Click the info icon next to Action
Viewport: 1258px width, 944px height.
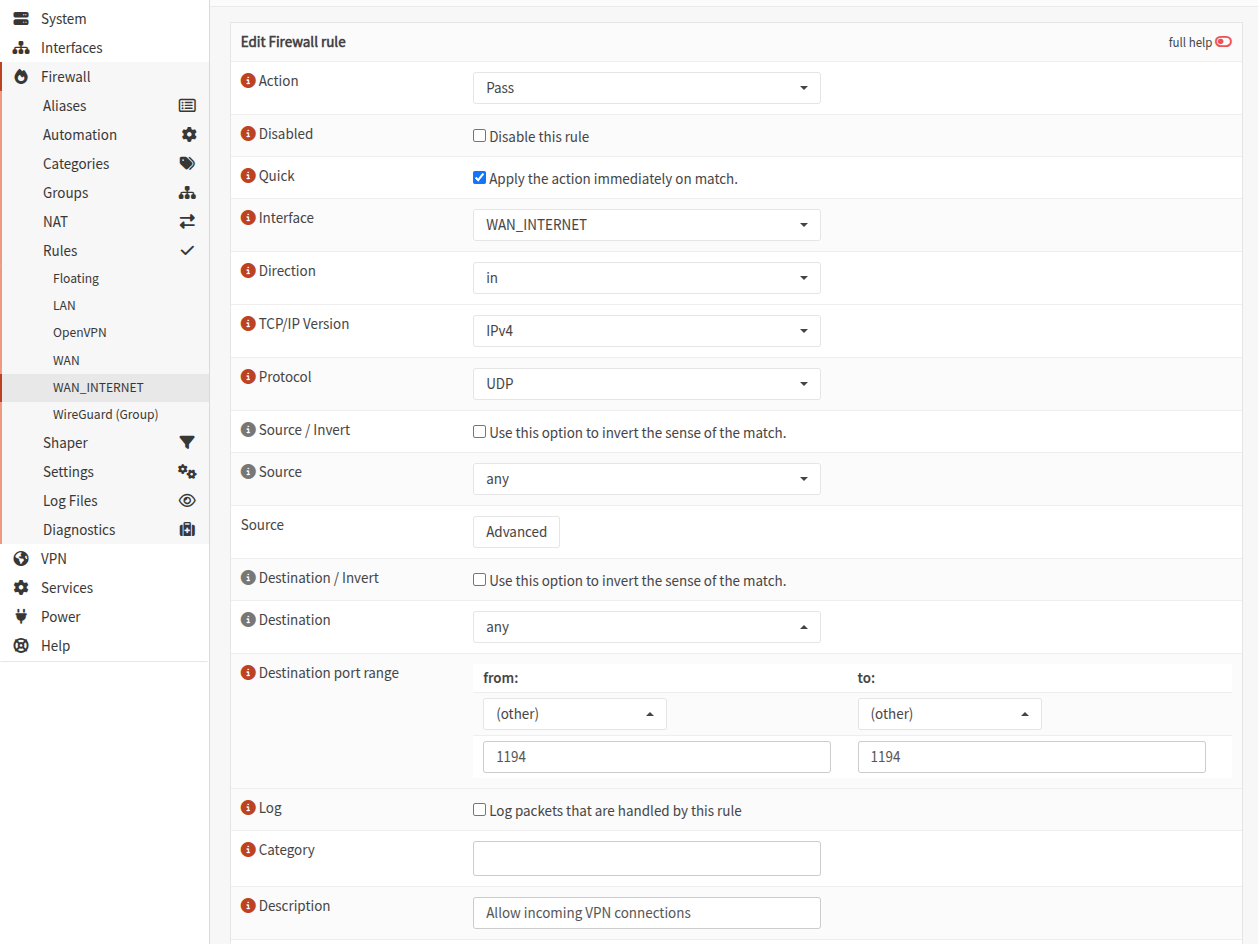tap(248, 81)
